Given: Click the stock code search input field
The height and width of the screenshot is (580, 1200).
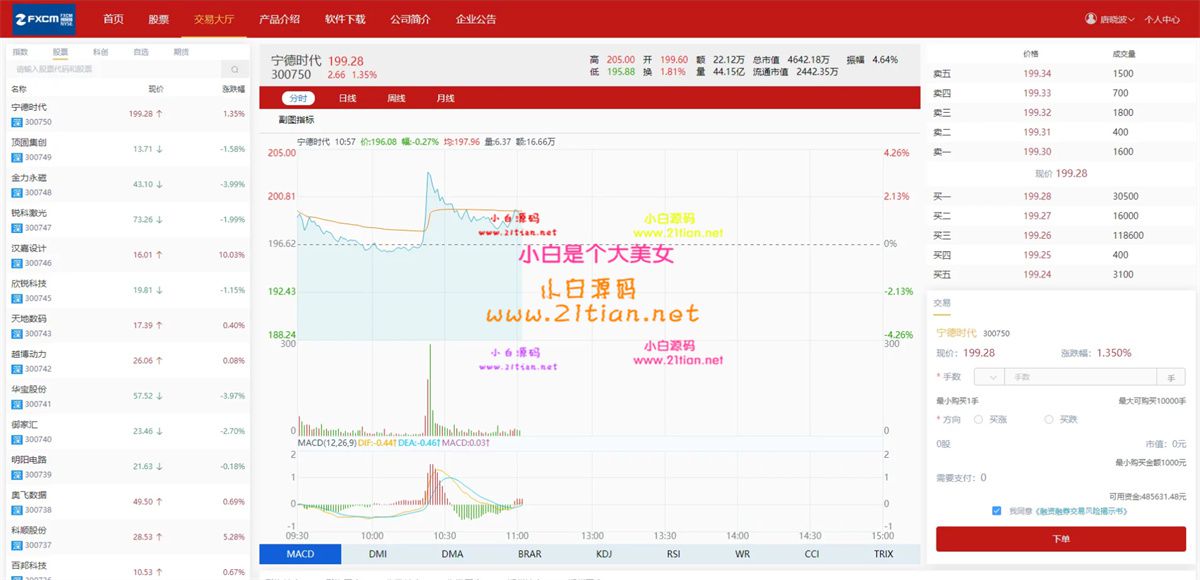Looking at the screenshot, I should [x=113, y=69].
